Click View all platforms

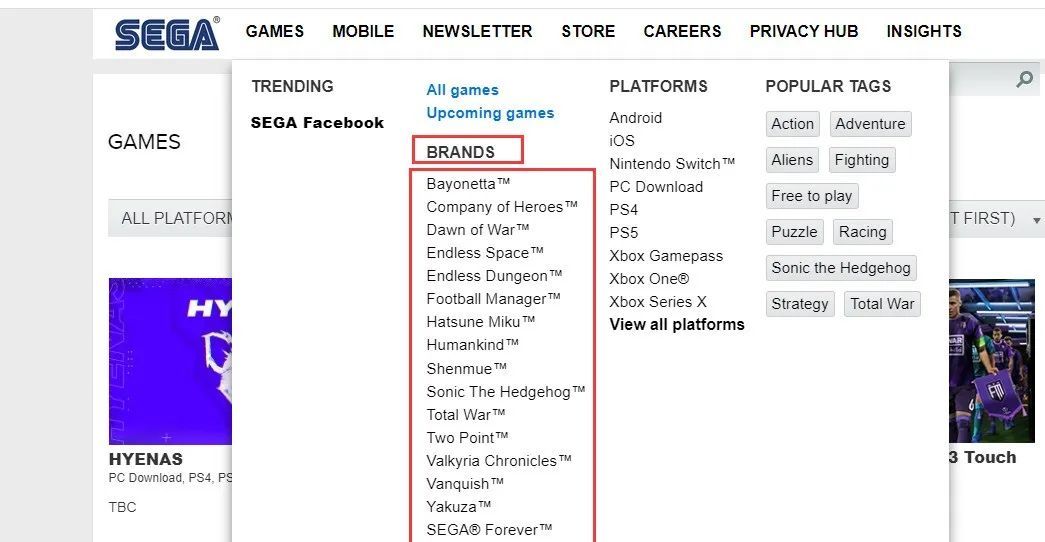point(677,325)
